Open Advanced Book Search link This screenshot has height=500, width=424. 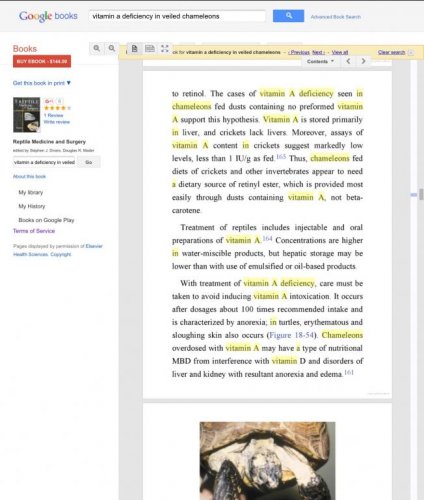pyautogui.click(x=336, y=17)
